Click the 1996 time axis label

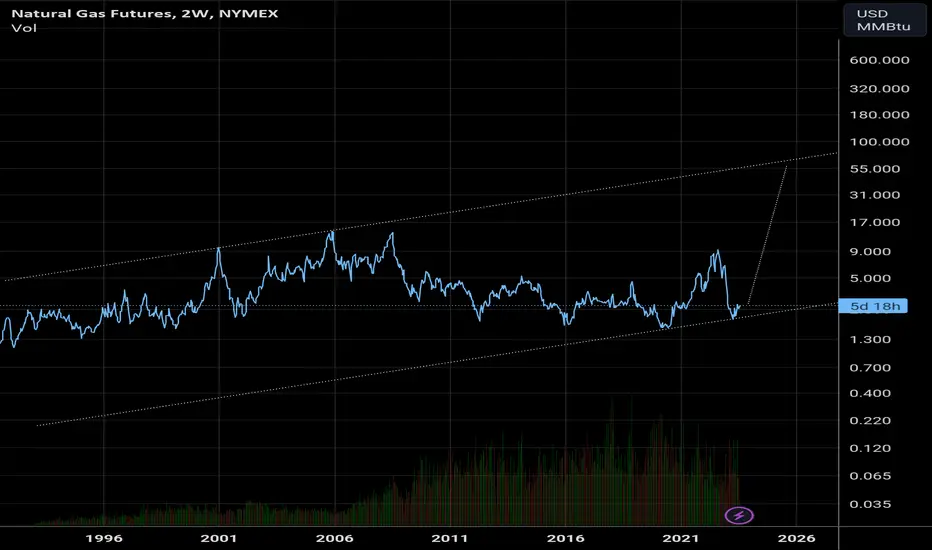point(104,538)
